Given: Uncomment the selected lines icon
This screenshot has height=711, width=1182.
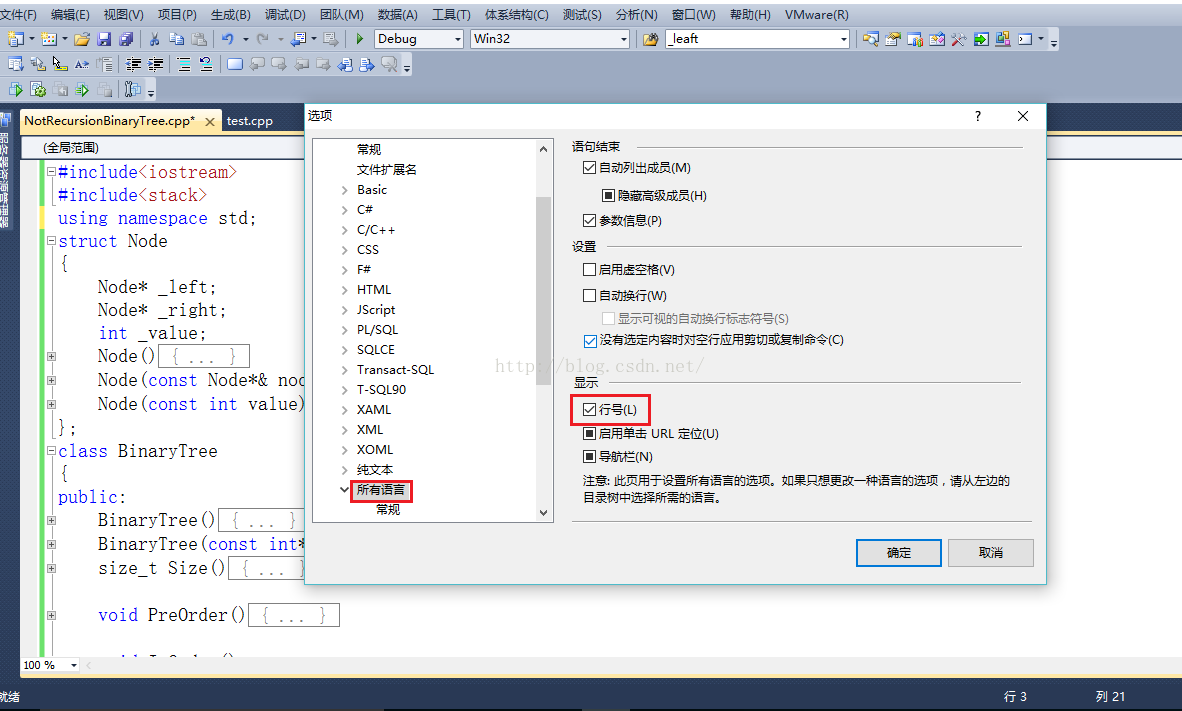Looking at the screenshot, I should coord(206,65).
